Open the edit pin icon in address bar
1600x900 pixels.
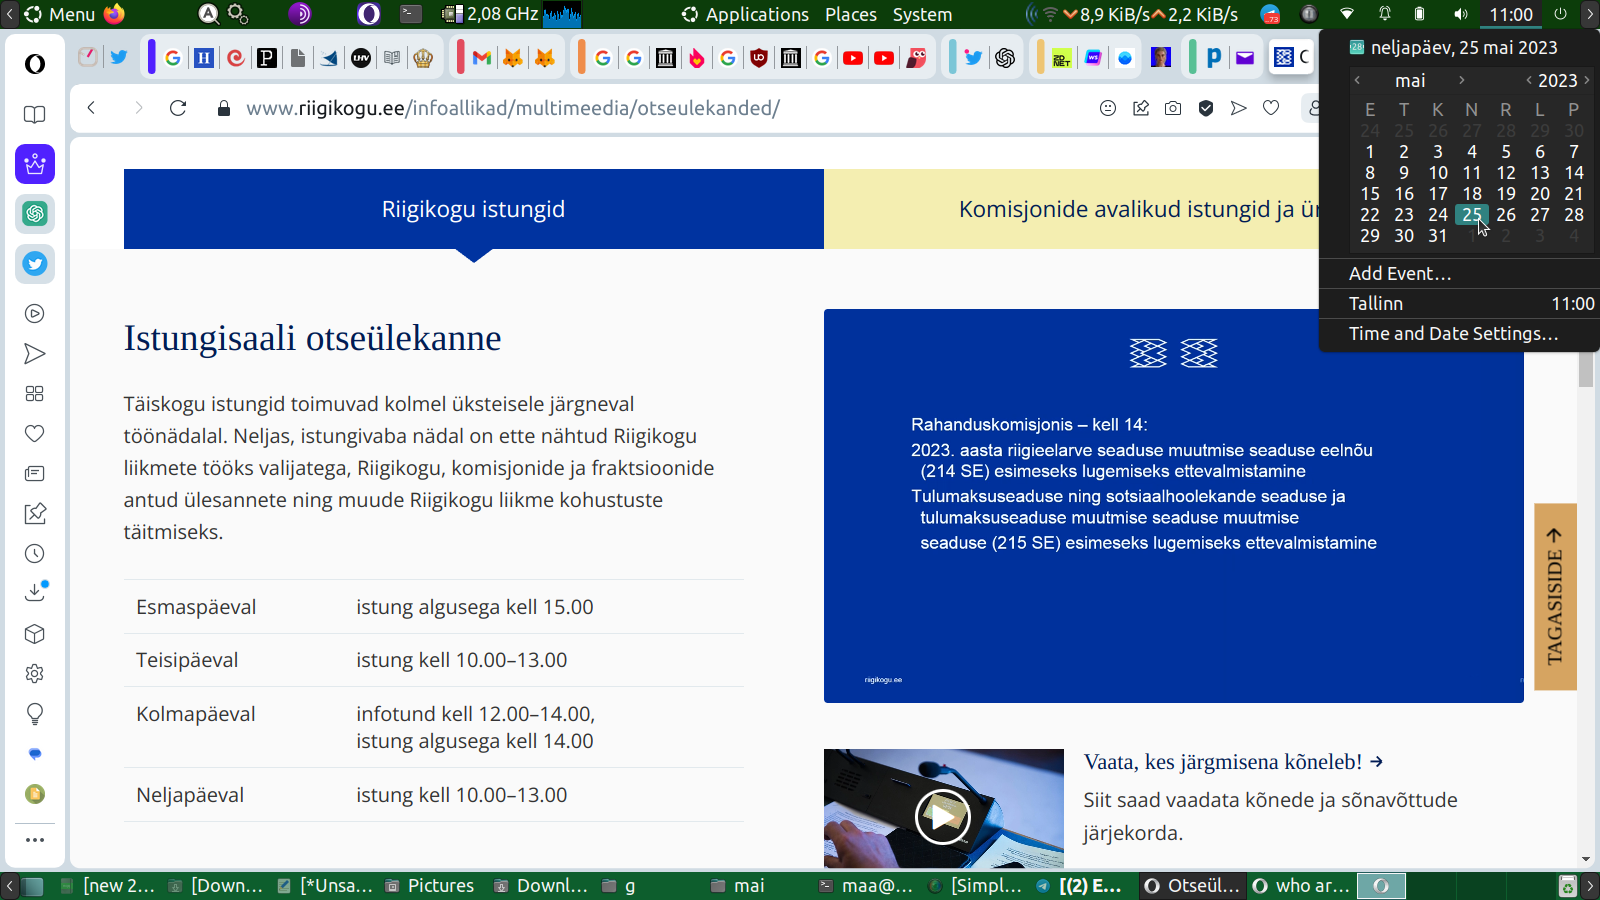1141,108
